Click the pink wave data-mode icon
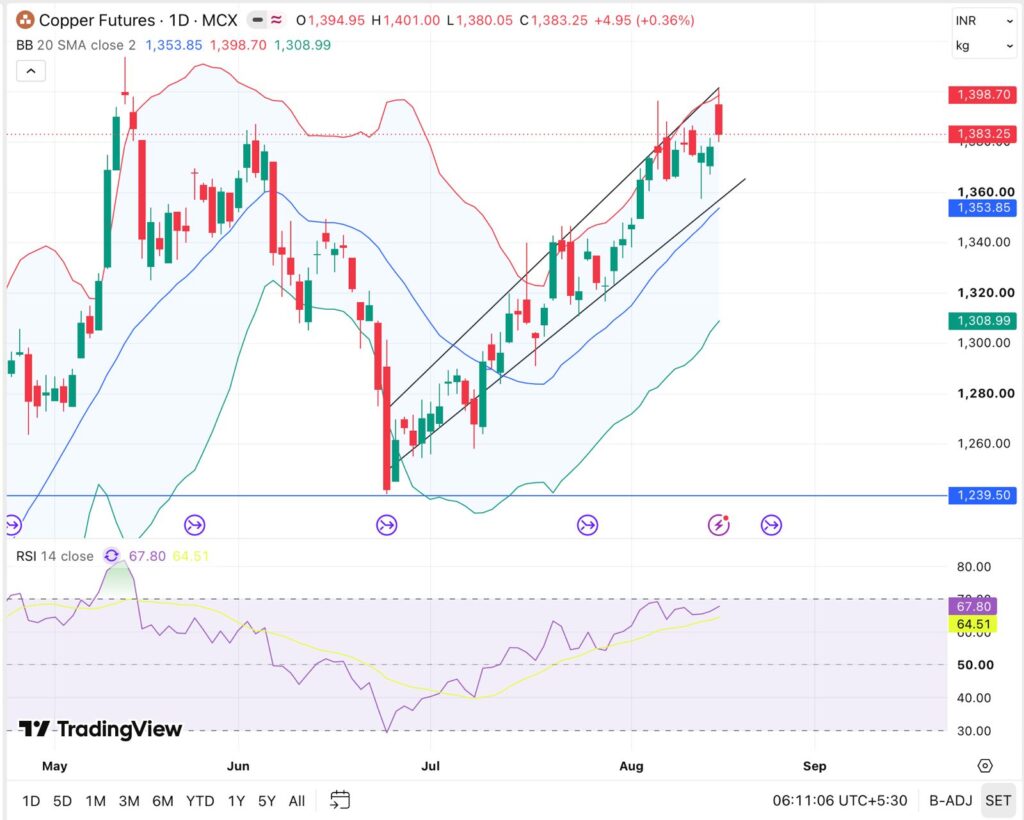This screenshot has width=1024, height=820. pyautogui.click(x=277, y=20)
